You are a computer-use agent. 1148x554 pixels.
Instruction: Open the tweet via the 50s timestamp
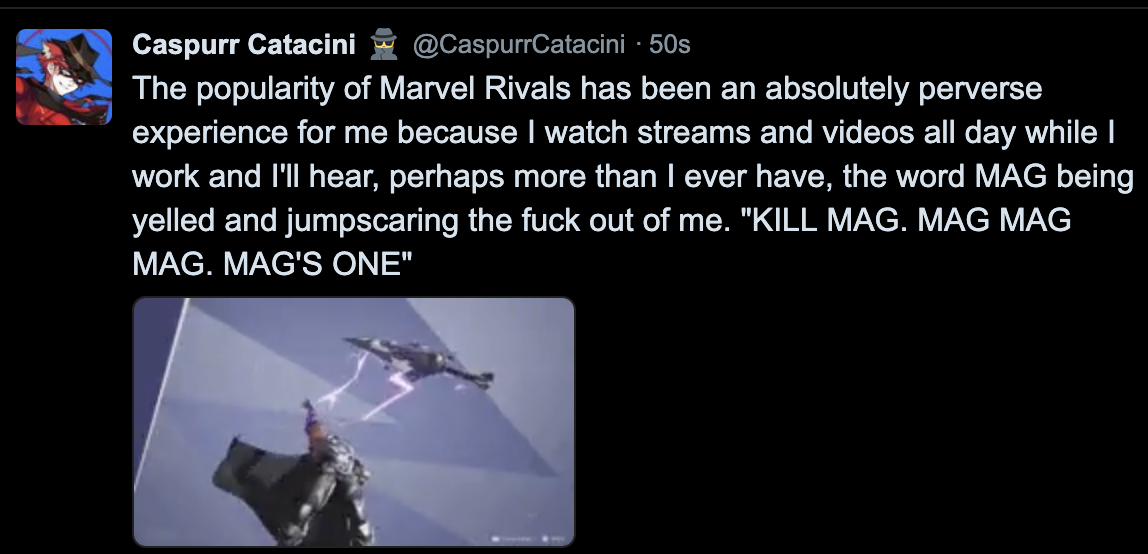pyautogui.click(x=670, y=44)
